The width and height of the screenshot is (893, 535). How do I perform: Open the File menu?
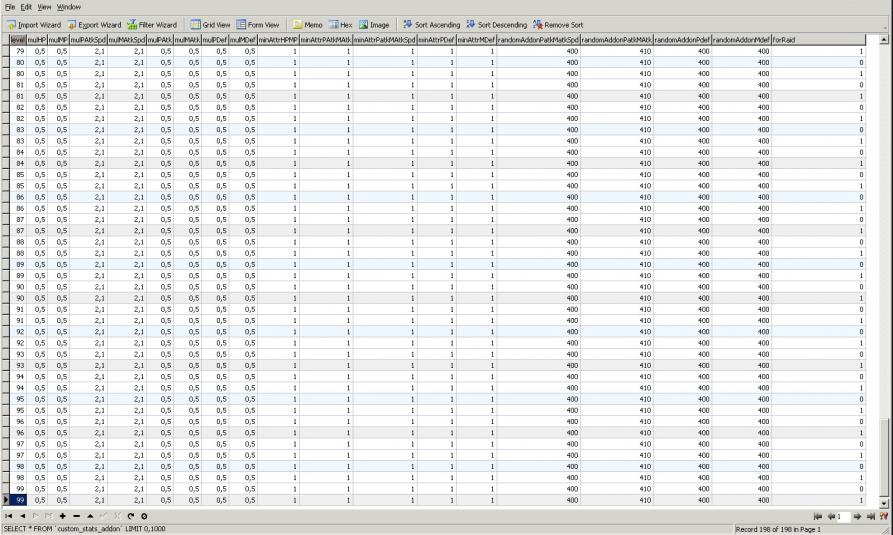point(10,7)
